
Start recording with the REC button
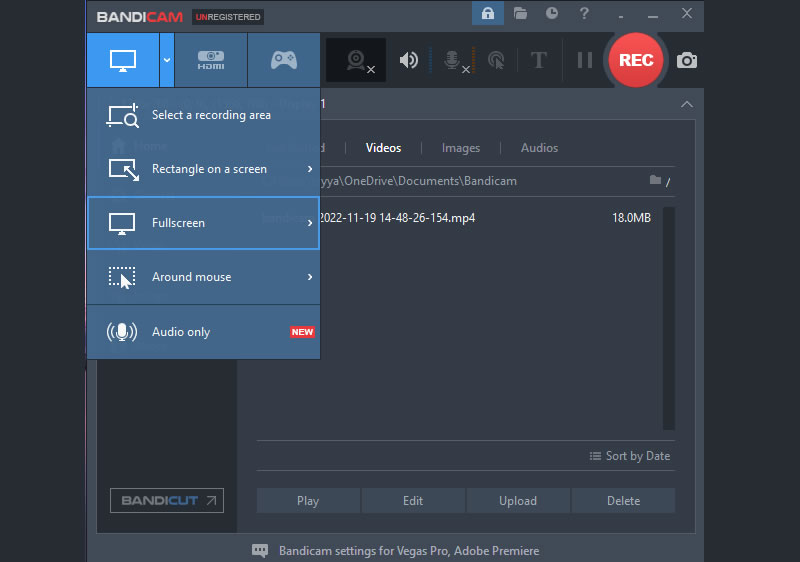tap(636, 60)
